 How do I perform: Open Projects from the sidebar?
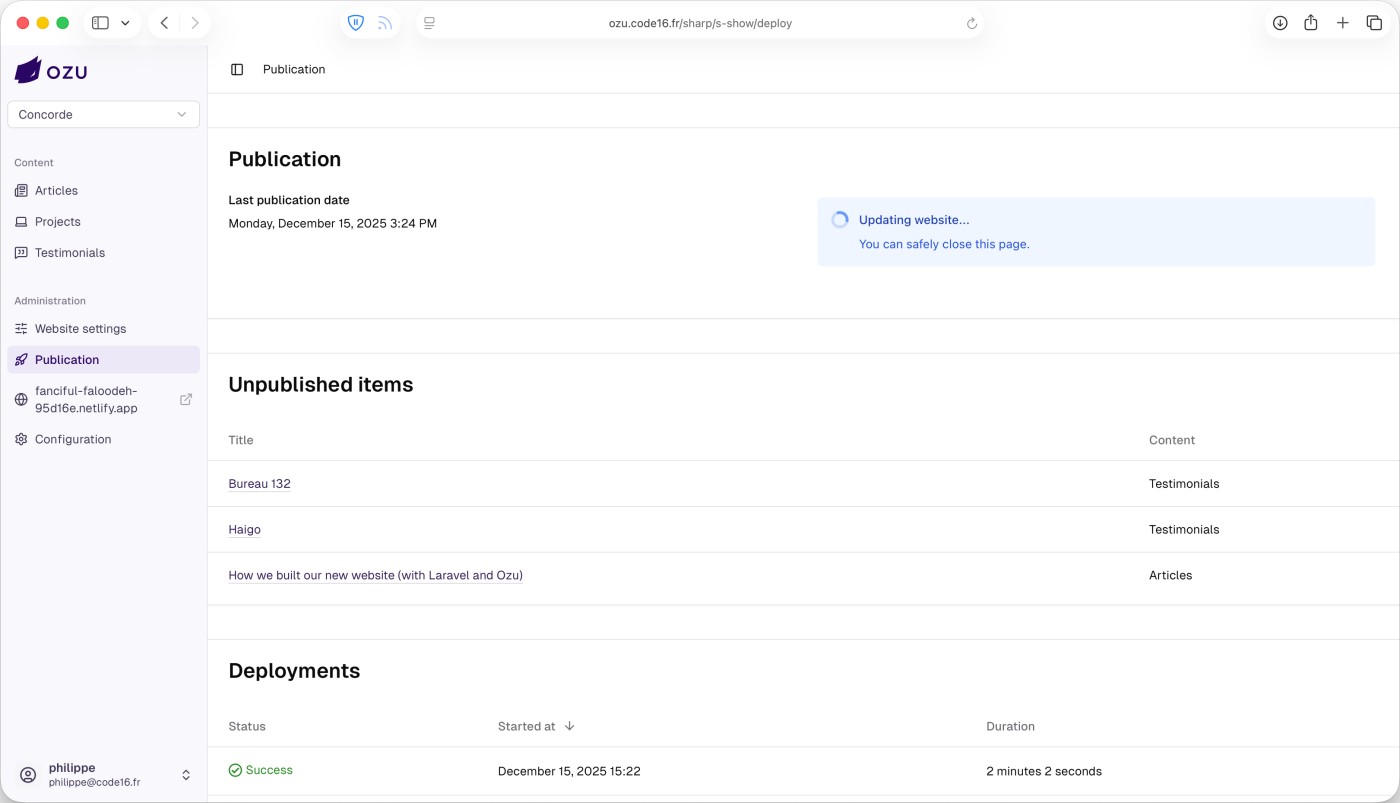click(x=57, y=221)
